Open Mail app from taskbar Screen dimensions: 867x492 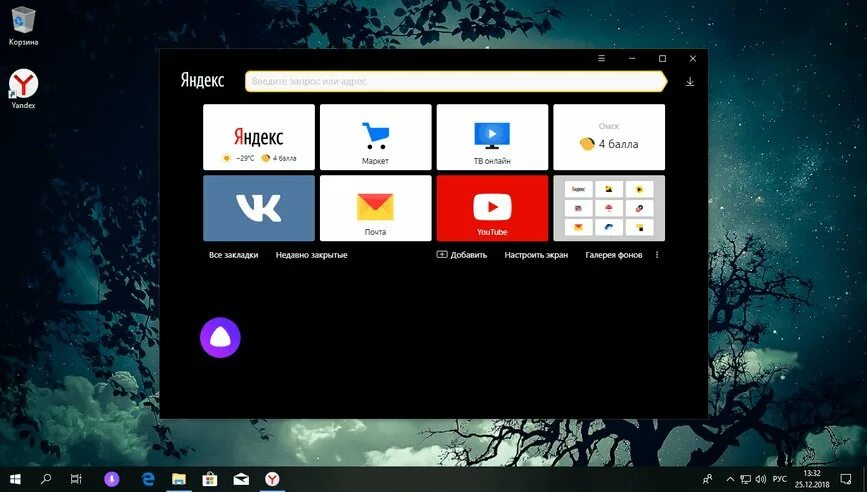(241, 479)
